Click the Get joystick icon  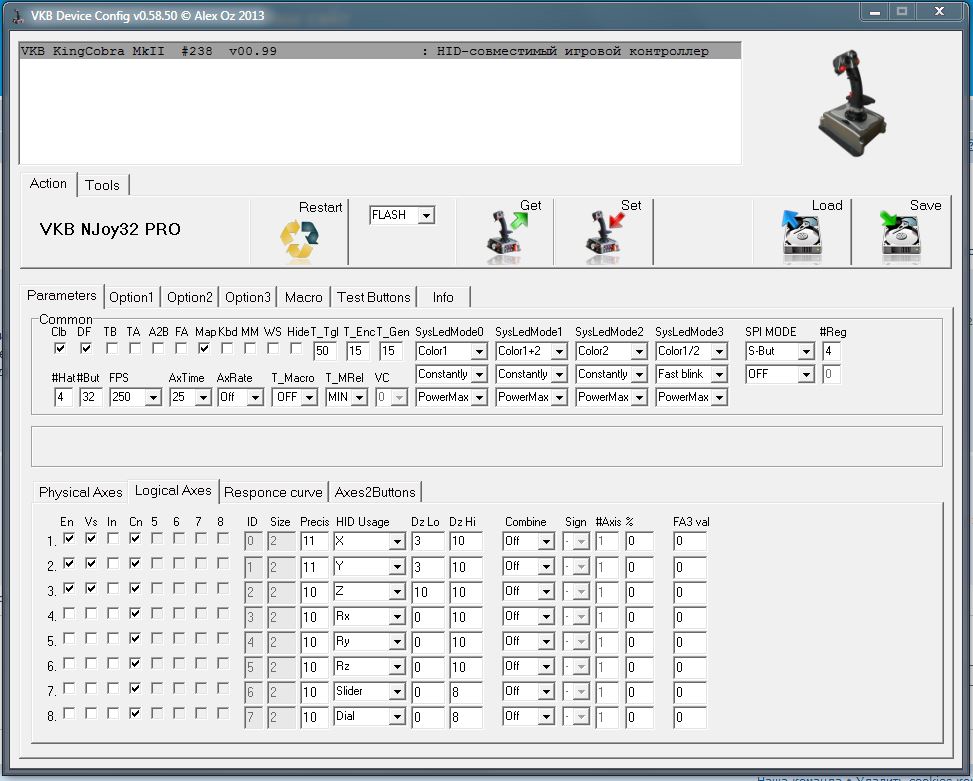(506, 238)
